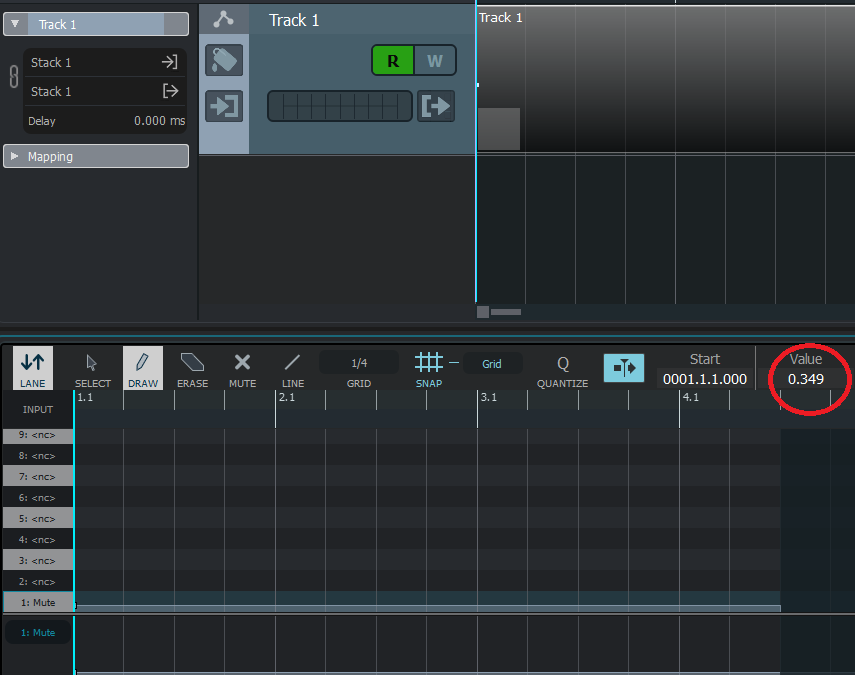Screen dimensions: 855x675
Task: Click the track level meter bar
Action: point(340,106)
